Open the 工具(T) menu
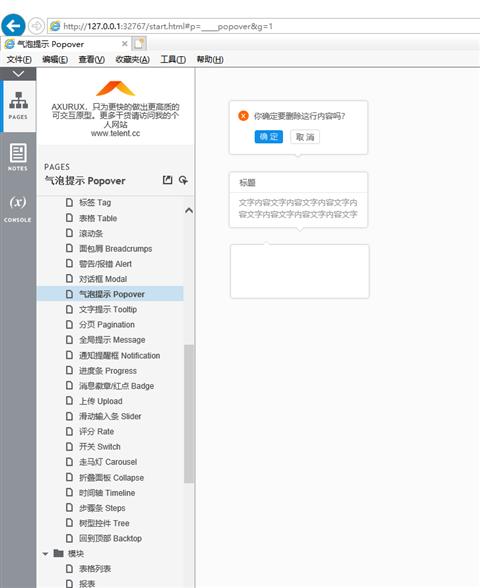The width and height of the screenshot is (480, 588). pos(173,60)
